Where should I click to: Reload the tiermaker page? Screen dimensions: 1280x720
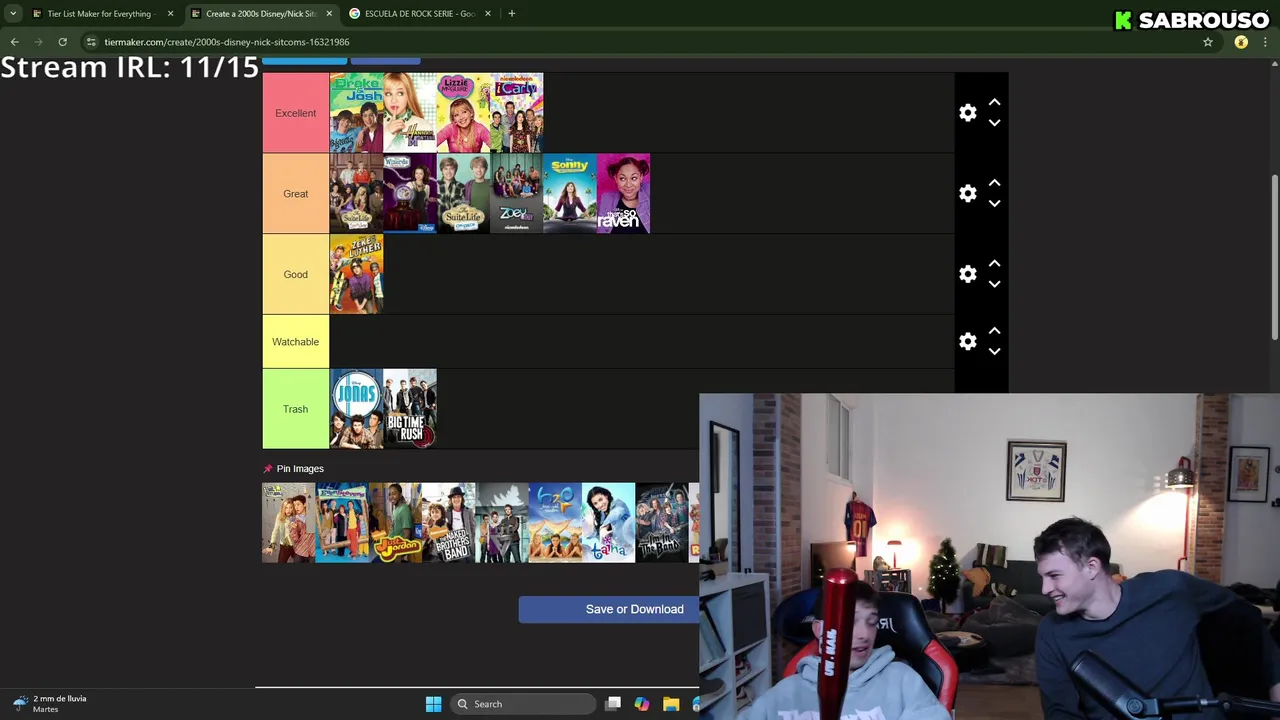point(62,42)
